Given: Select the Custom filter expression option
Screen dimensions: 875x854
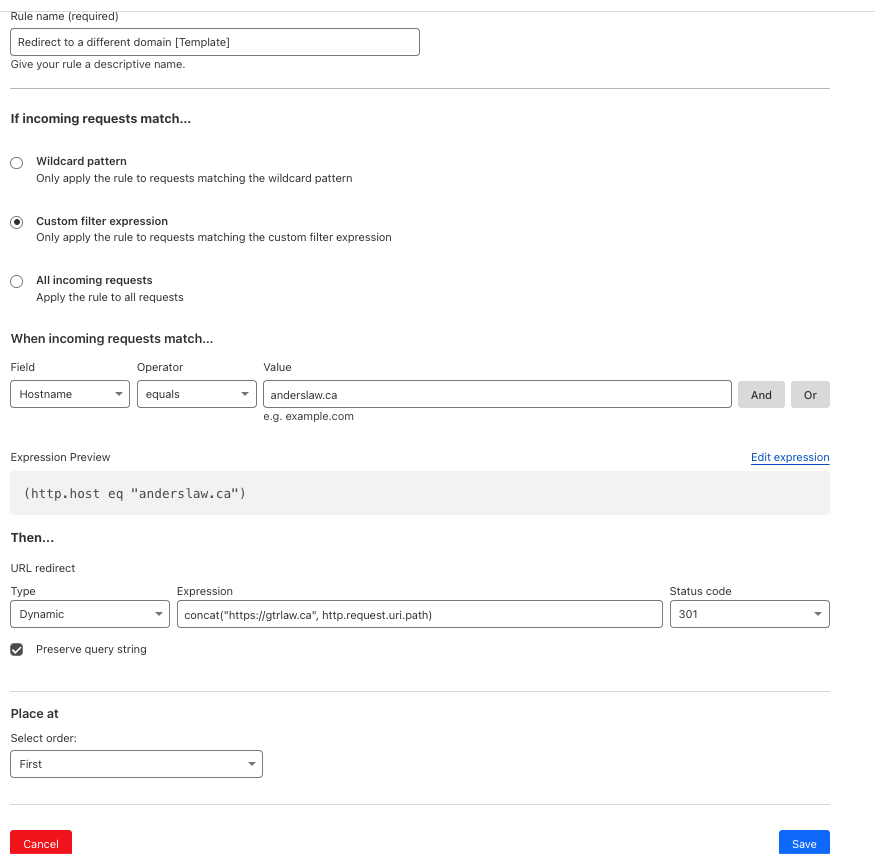Looking at the screenshot, I should [17, 223].
